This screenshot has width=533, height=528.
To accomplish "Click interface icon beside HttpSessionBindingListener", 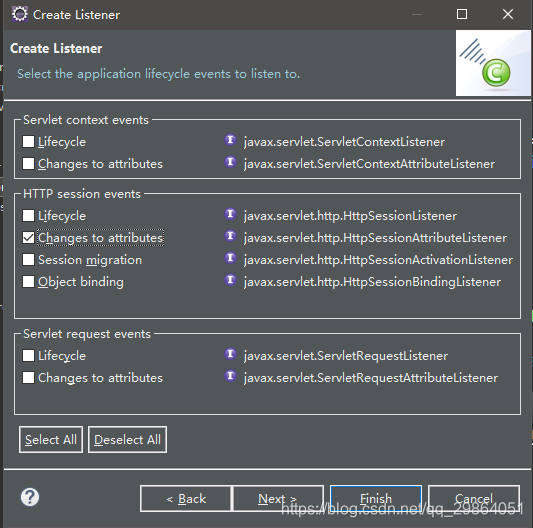I will click(230, 280).
